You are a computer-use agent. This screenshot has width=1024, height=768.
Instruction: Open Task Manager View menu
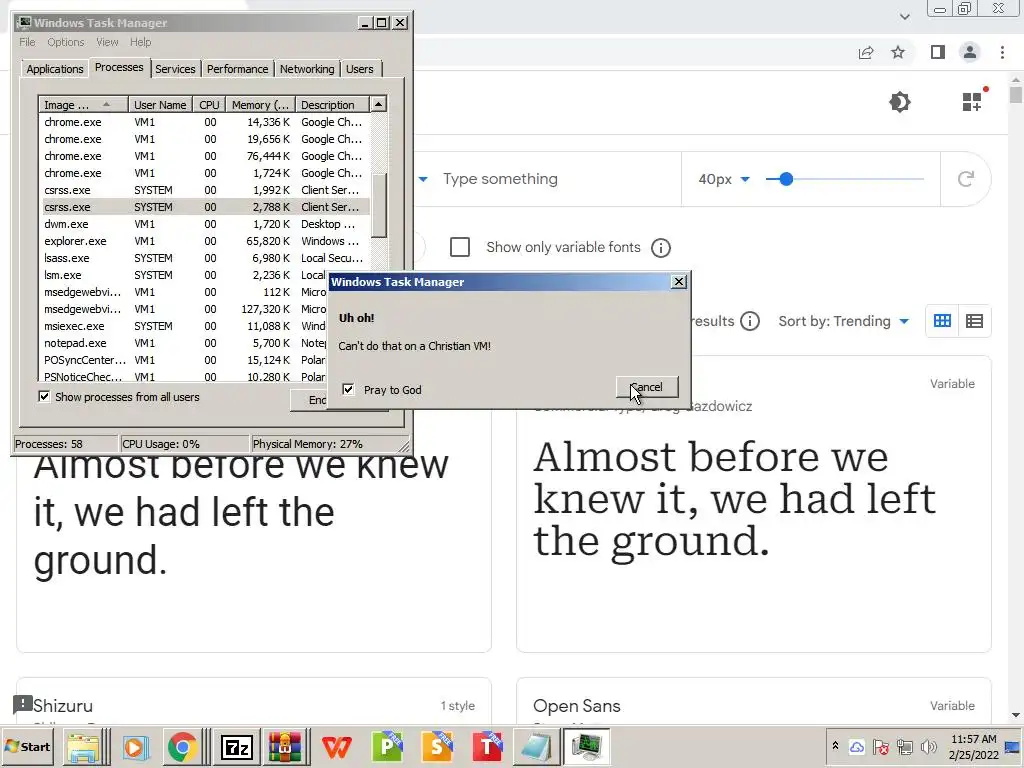point(107,42)
